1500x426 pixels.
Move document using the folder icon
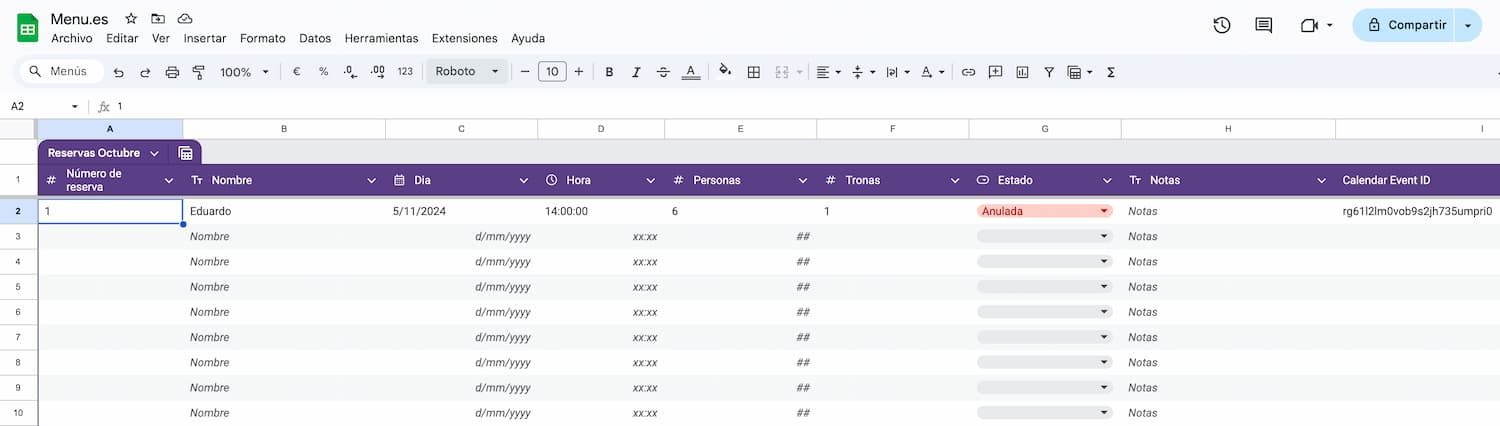(158, 19)
